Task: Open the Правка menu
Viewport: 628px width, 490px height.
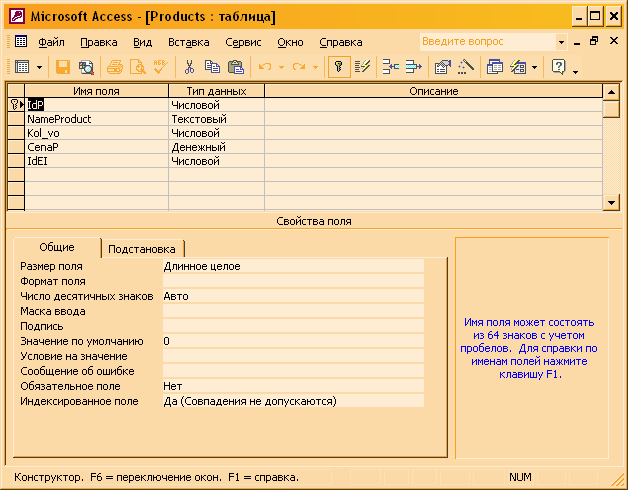Action: [x=99, y=42]
